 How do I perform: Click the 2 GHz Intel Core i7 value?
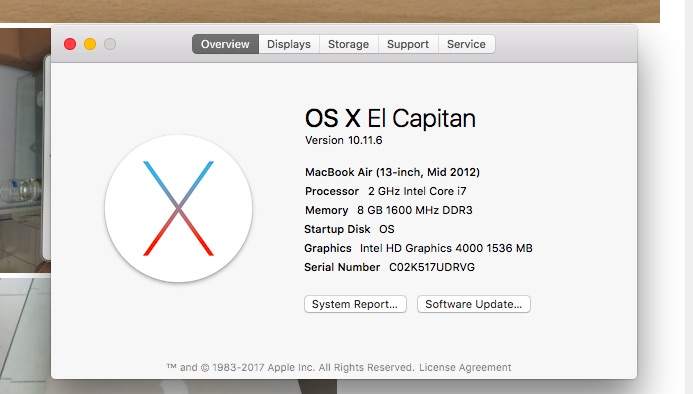[417, 191]
